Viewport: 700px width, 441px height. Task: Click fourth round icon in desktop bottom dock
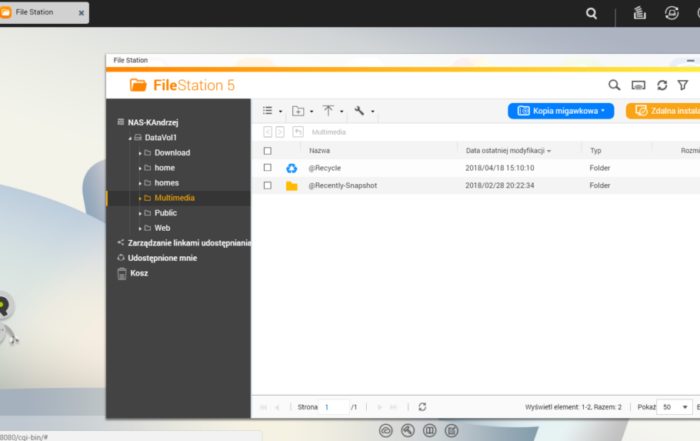point(451,430)
